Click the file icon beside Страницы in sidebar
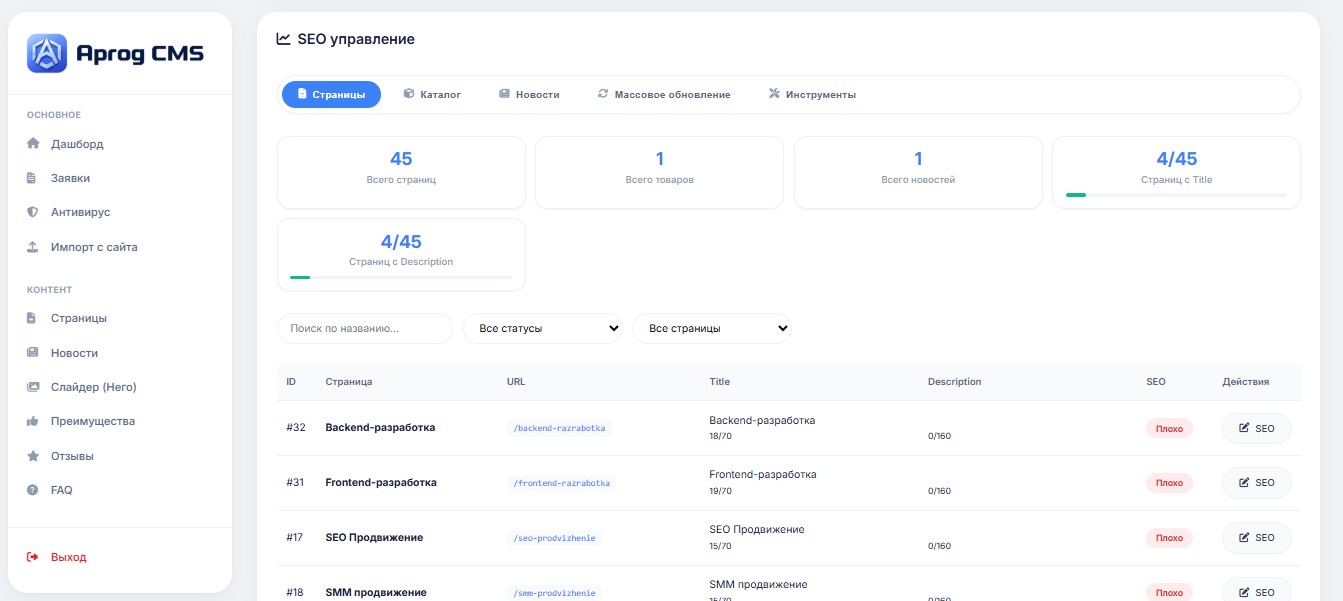 [x=33, y=318]
